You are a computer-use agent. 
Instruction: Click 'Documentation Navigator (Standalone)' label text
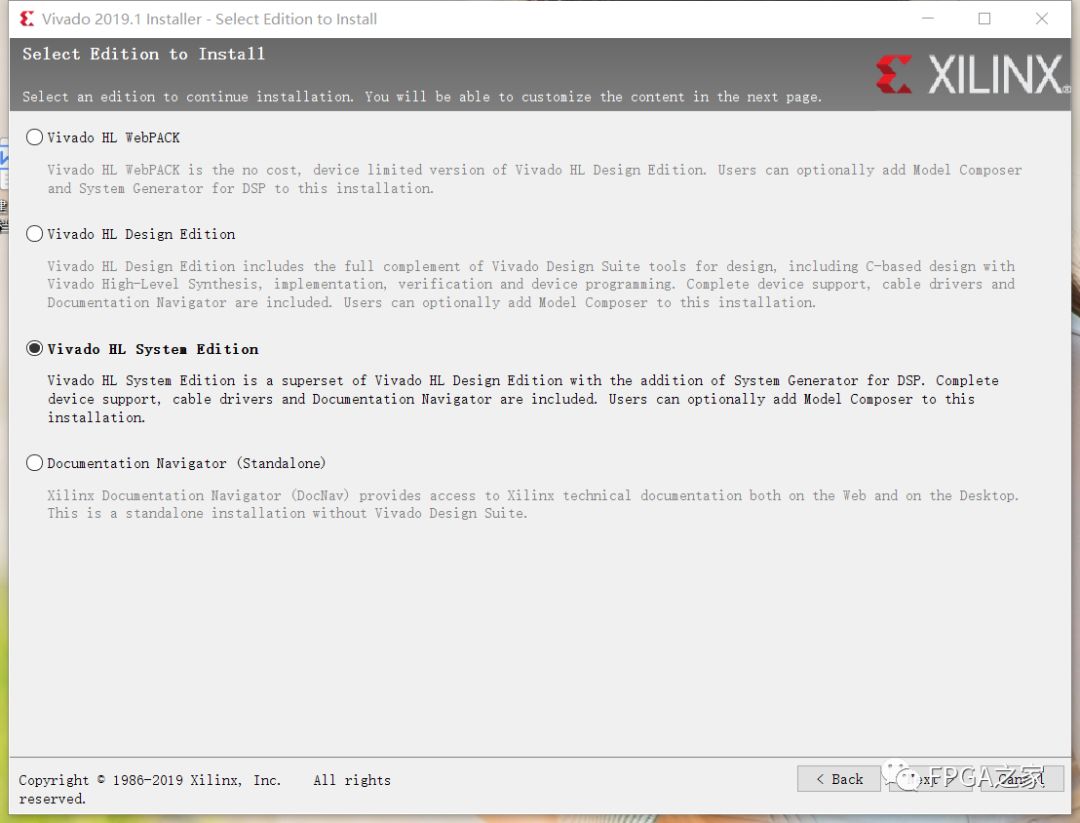(186, 463)
